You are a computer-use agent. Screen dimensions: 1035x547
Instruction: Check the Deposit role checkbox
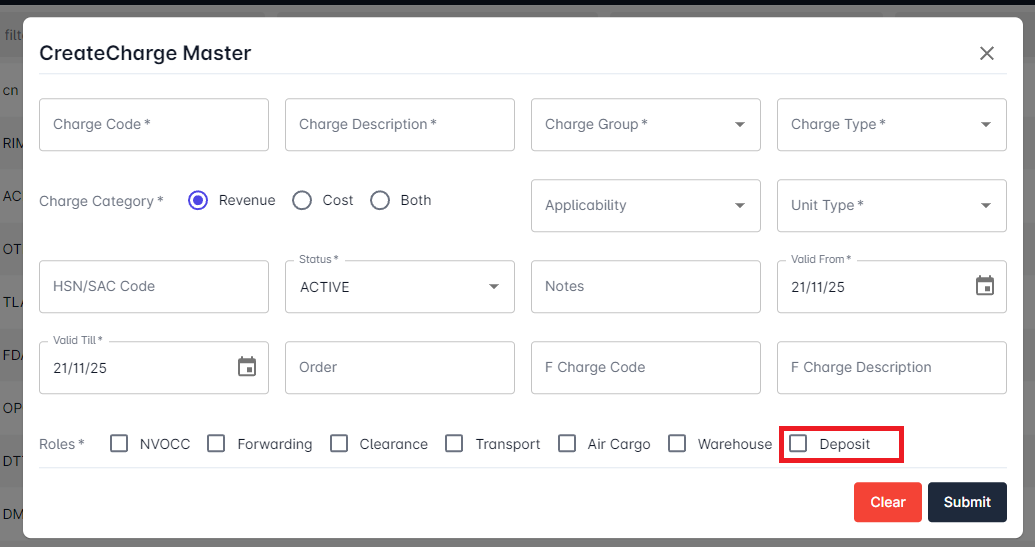[798, 443]
